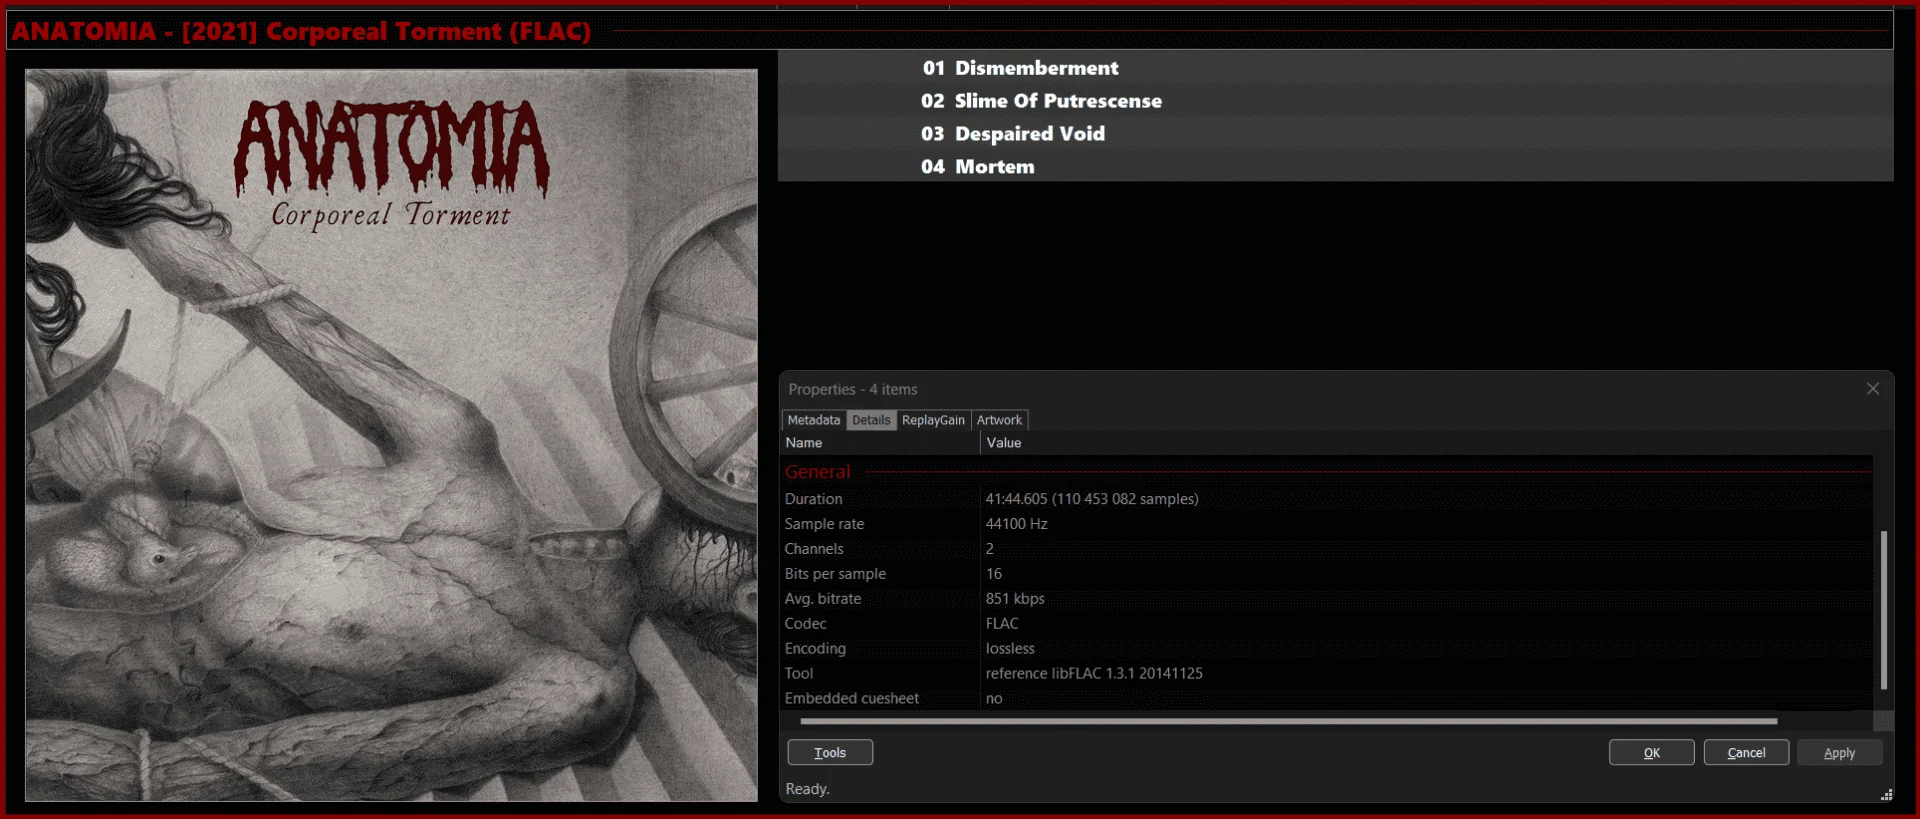Click the vertical scrollbar in Properties list
The image size is (1920, 819).
tap(1883, 610)
